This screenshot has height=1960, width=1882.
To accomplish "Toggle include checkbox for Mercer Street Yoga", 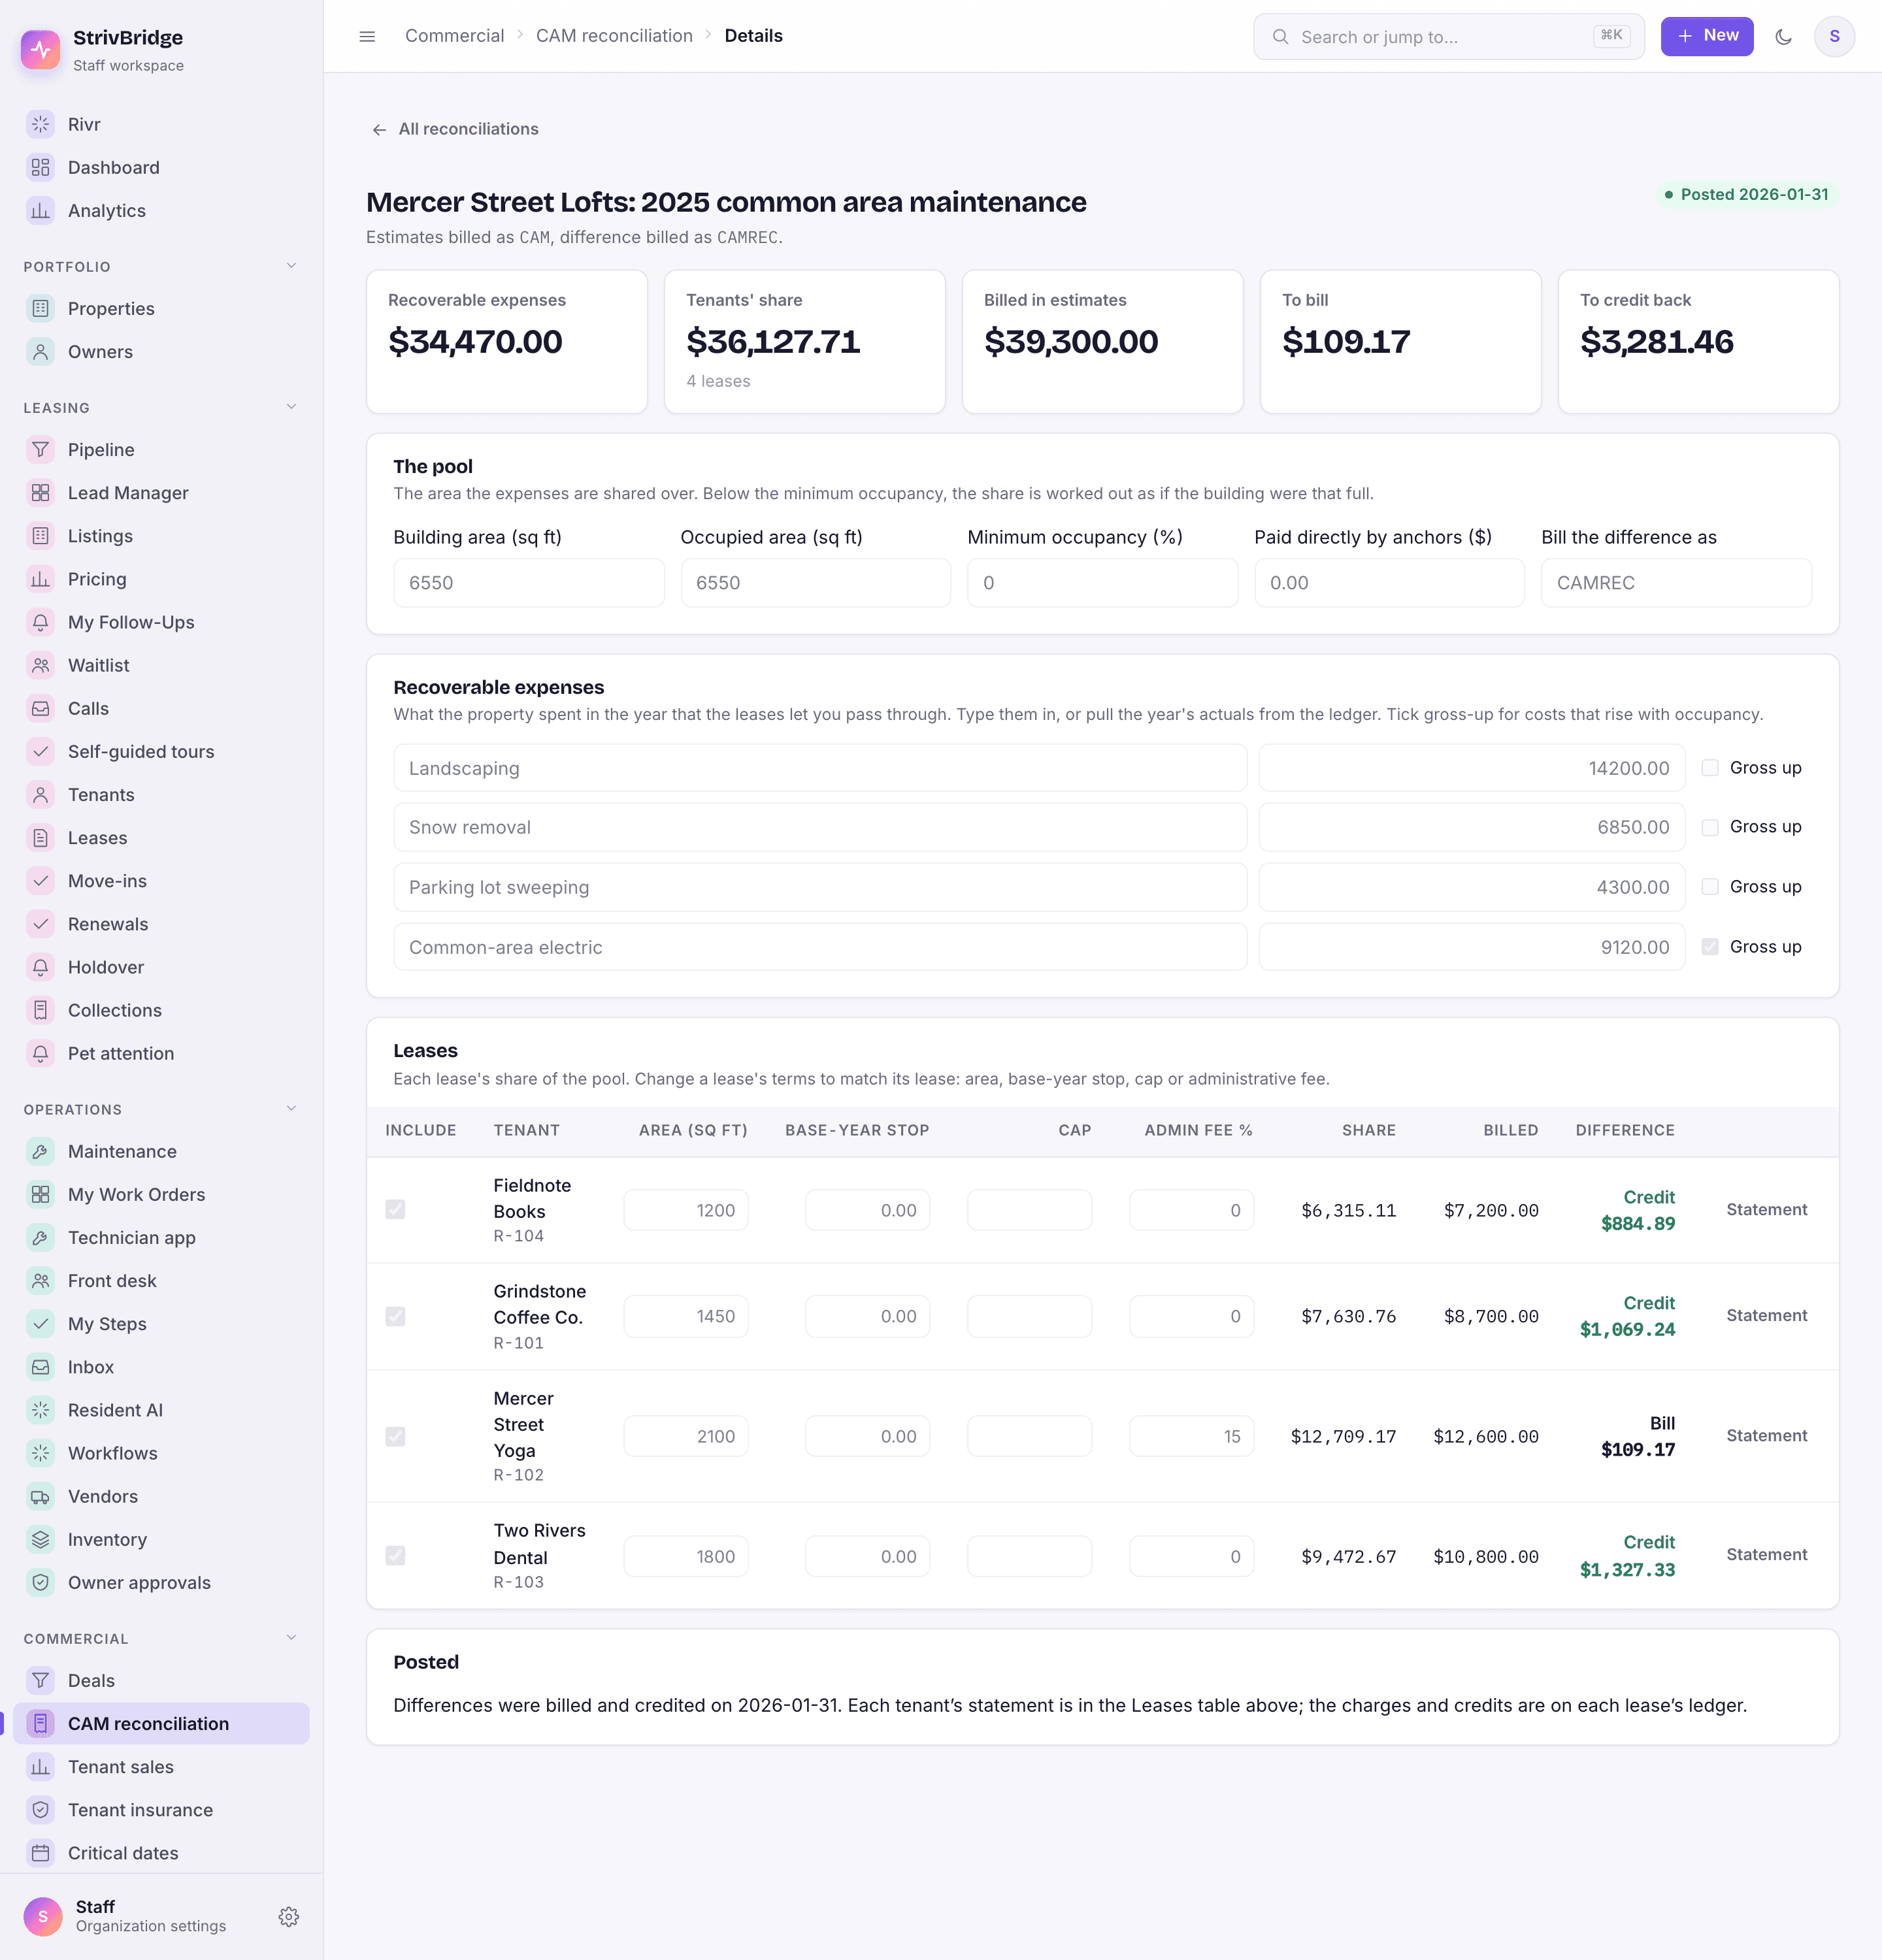I will point(395,1436).
